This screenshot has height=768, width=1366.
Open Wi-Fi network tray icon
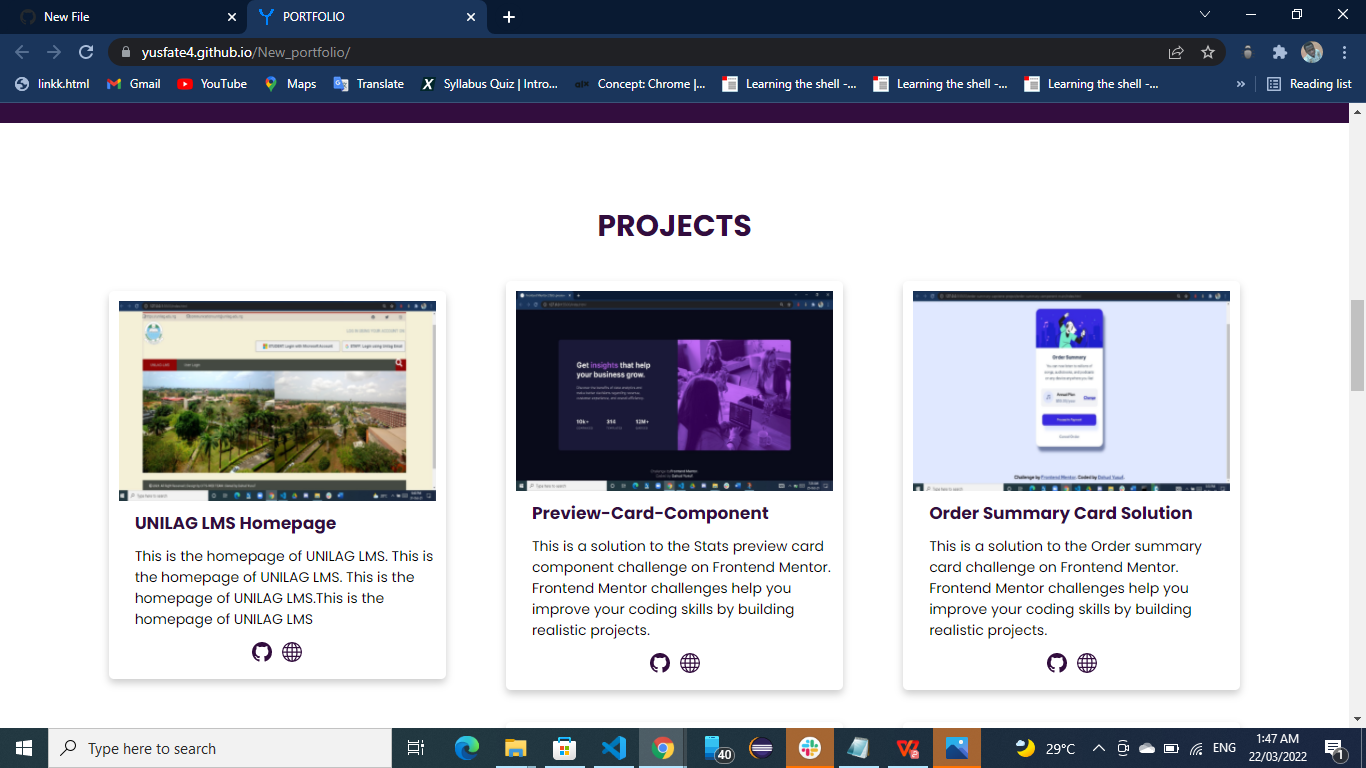click(1196, 748)
